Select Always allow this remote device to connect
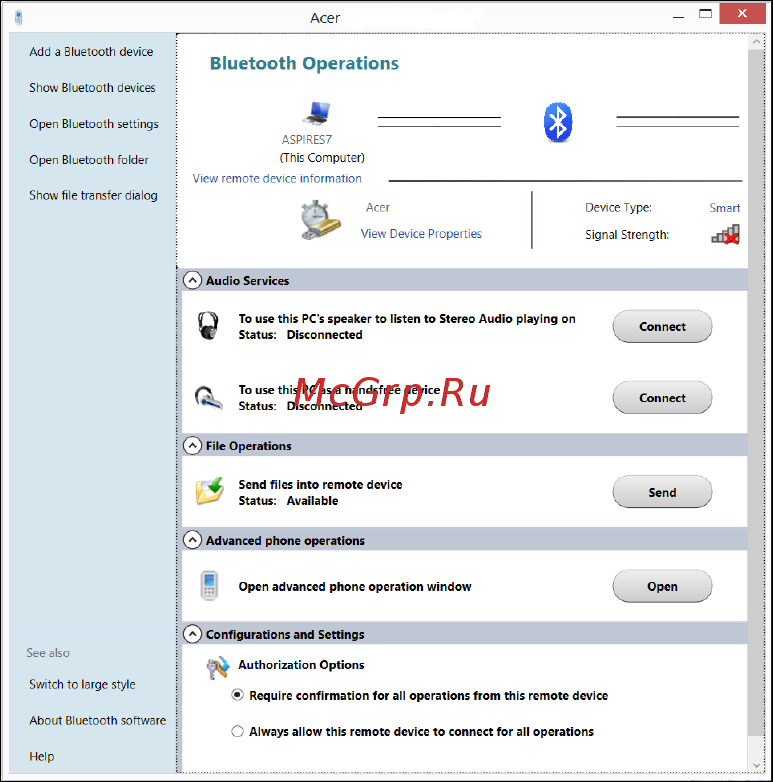Viewport: 773px width, 782px height. 237,731
